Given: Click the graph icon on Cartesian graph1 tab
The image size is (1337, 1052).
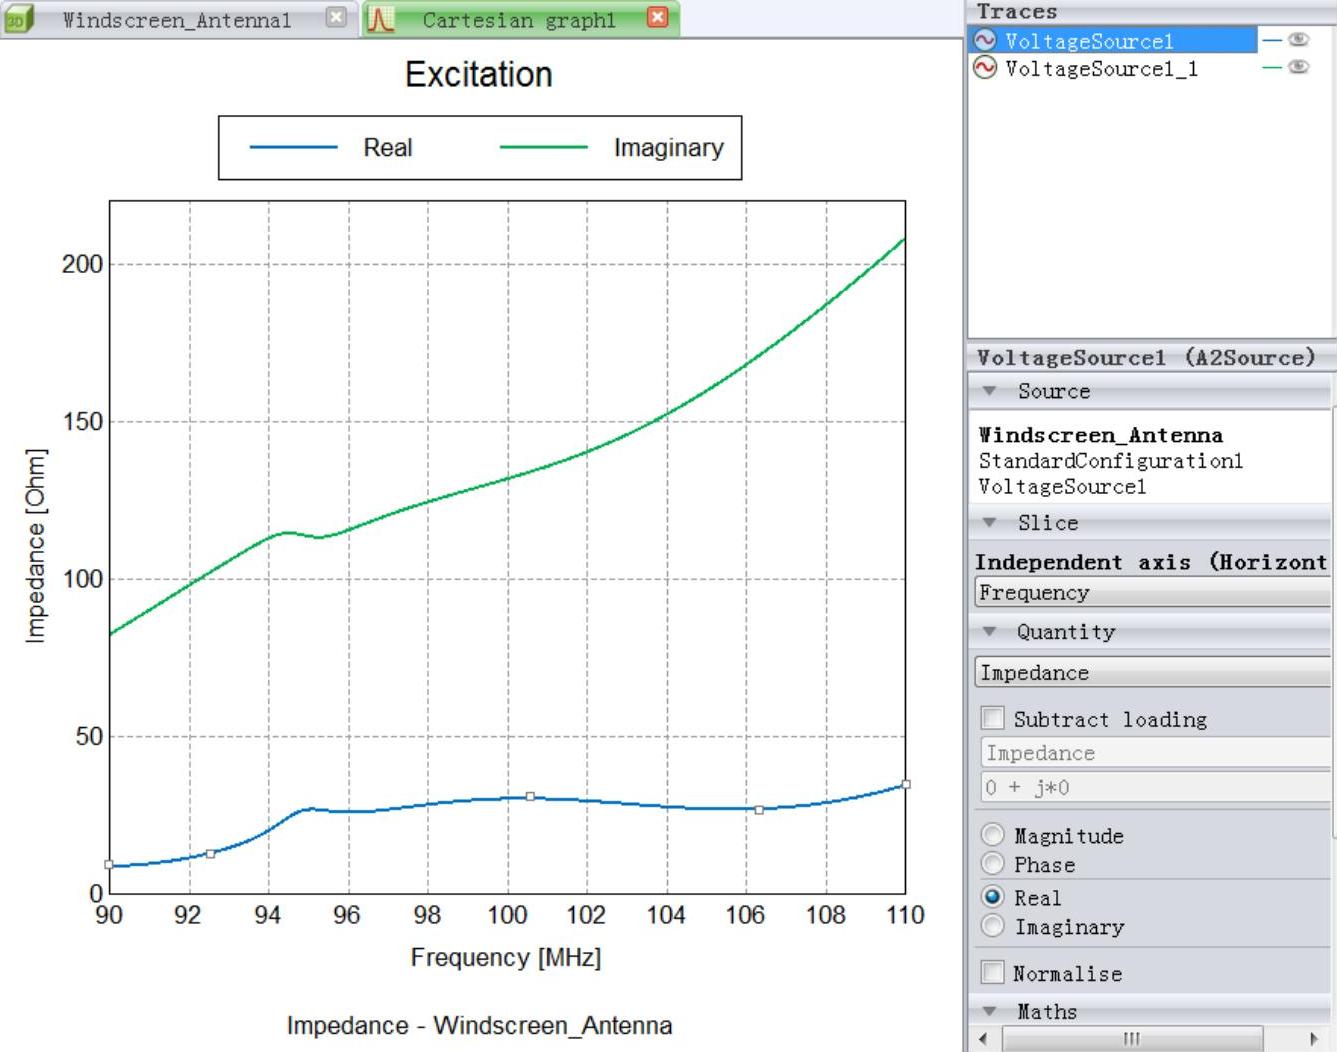Looking at the screenshot, I should pos(380,19).
